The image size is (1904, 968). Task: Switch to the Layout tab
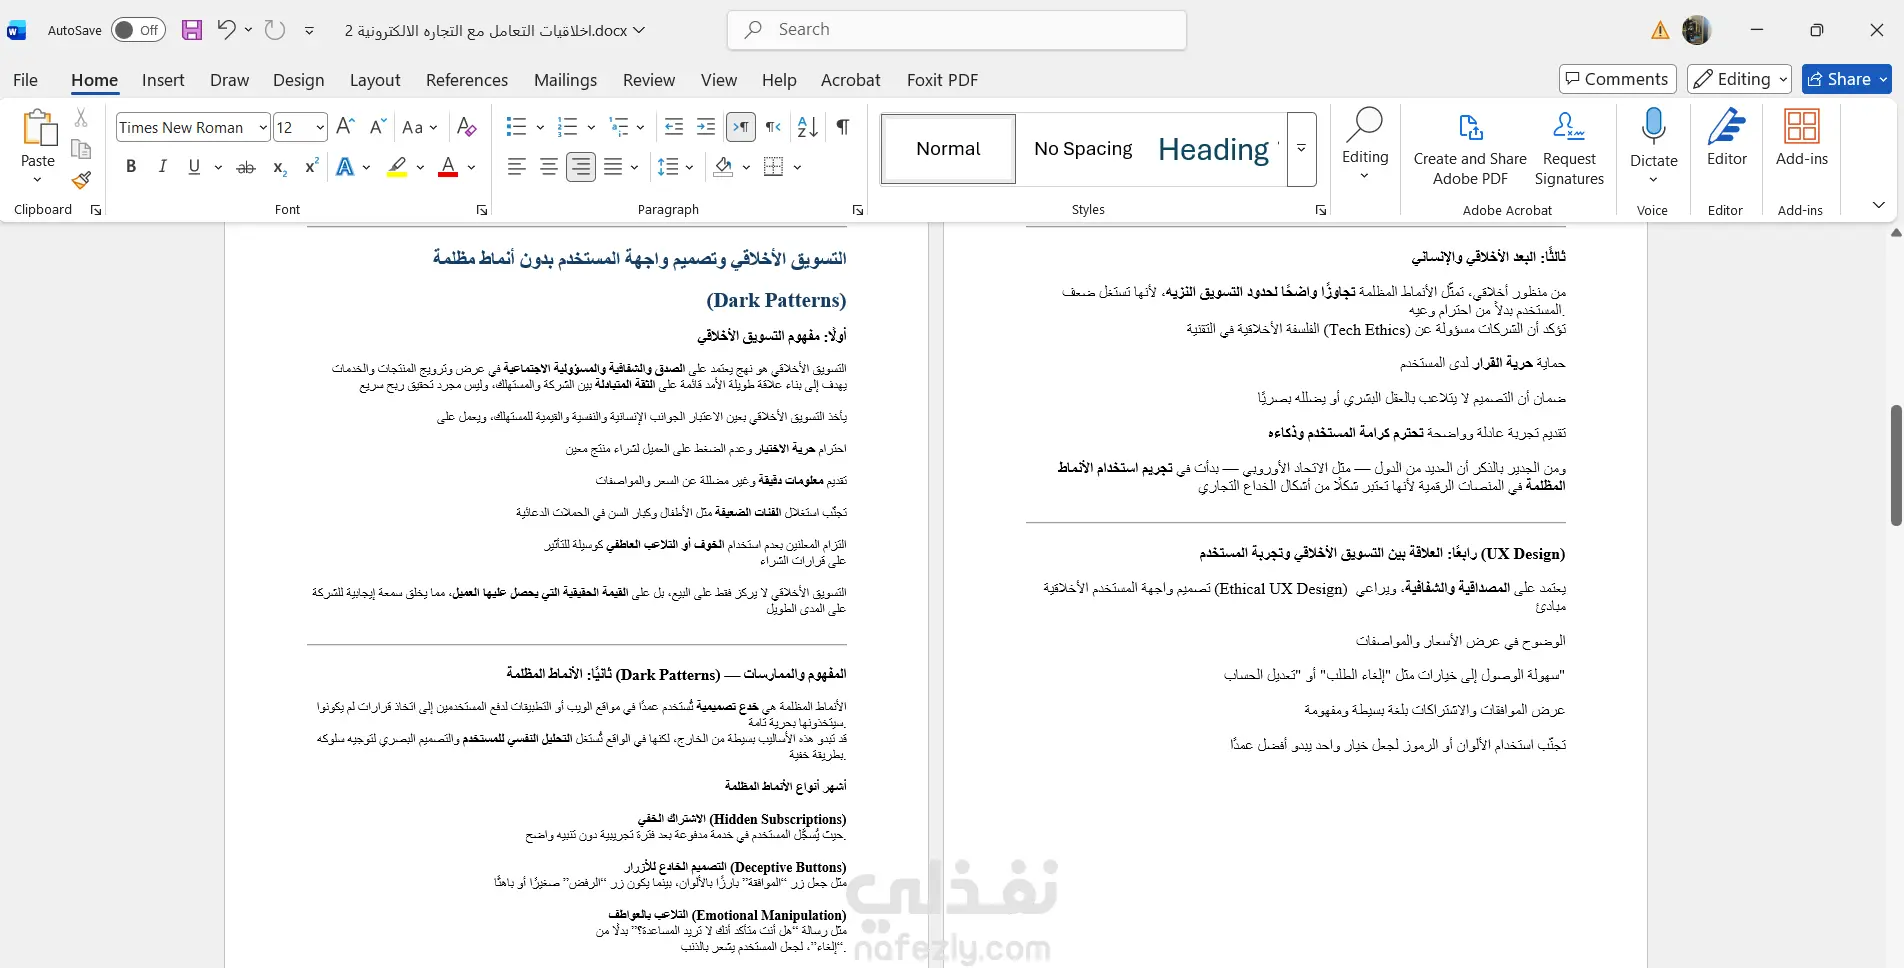tap(375, 80)
